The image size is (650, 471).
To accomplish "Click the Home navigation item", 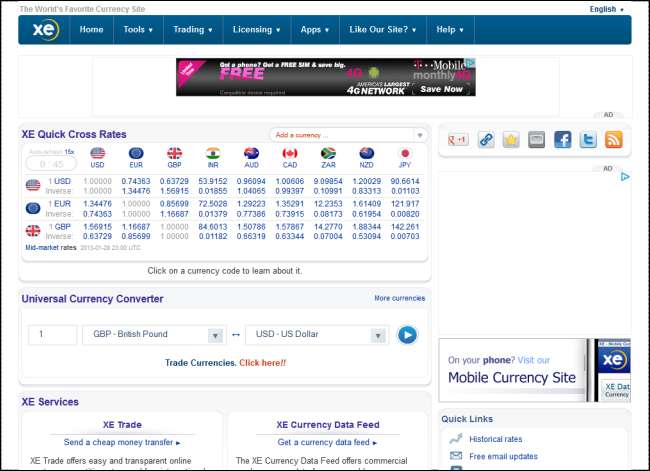I will (91, 30).
